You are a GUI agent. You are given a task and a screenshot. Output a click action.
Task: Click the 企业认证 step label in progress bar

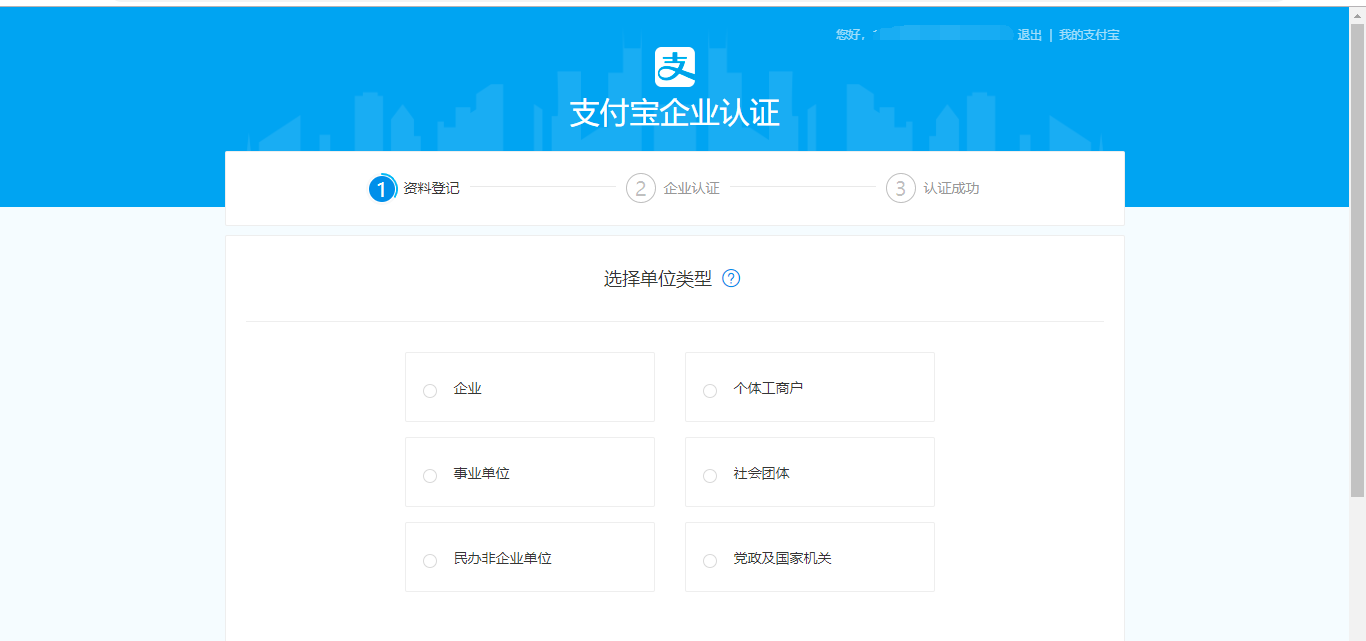point(691,188)
